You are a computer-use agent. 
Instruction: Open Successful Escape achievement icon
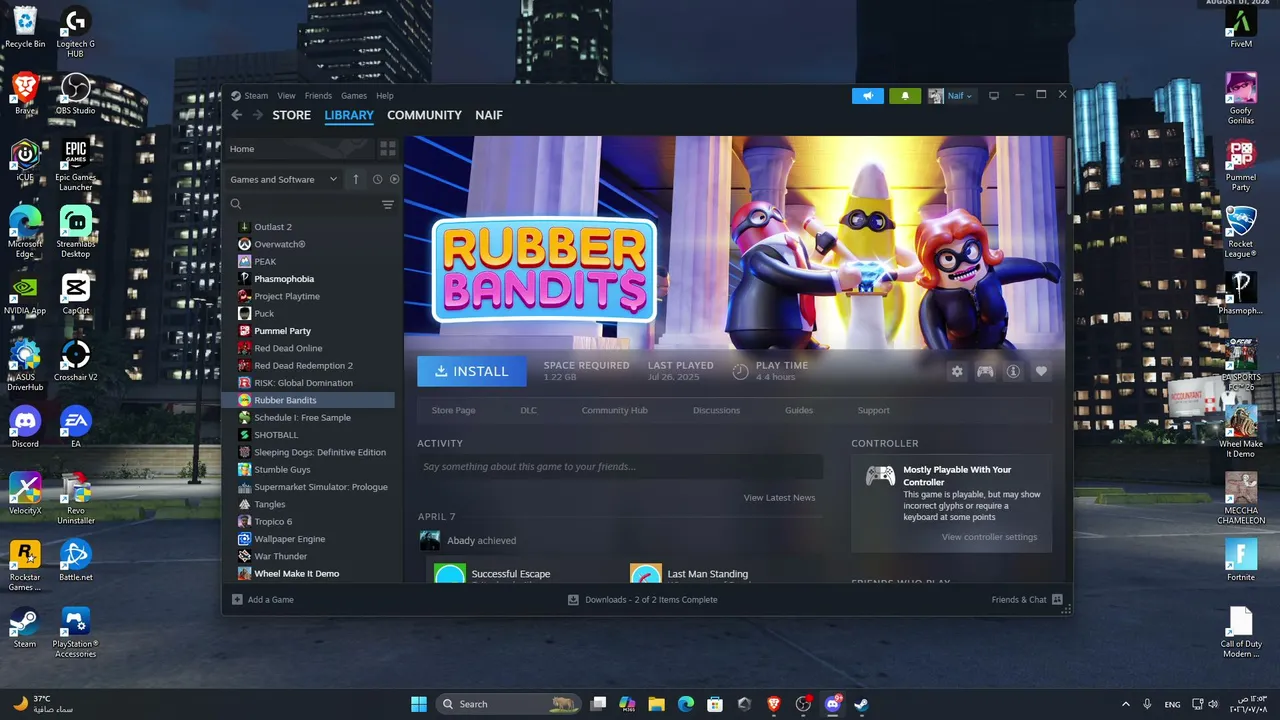click(450, 574)
